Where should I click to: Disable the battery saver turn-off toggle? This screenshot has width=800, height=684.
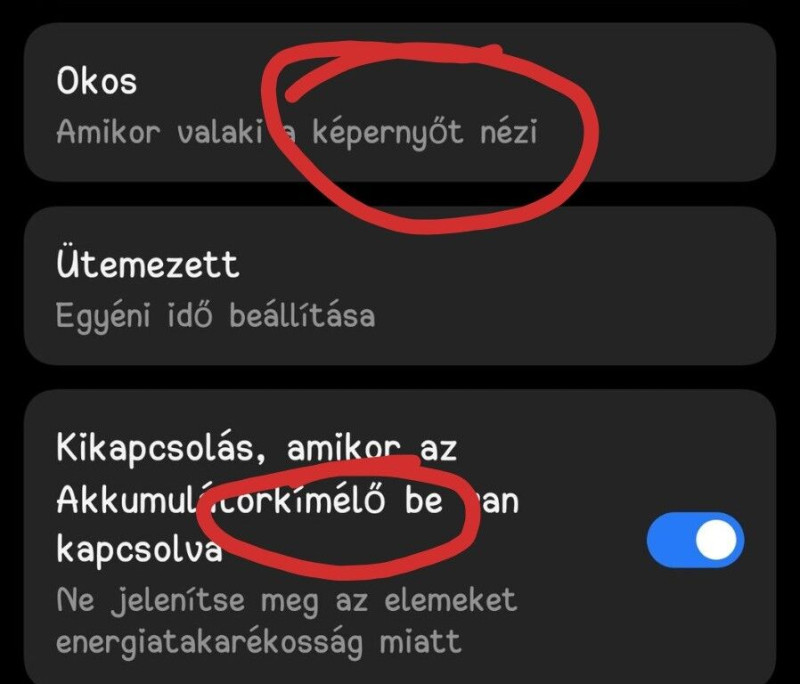[x=695, y=540]
